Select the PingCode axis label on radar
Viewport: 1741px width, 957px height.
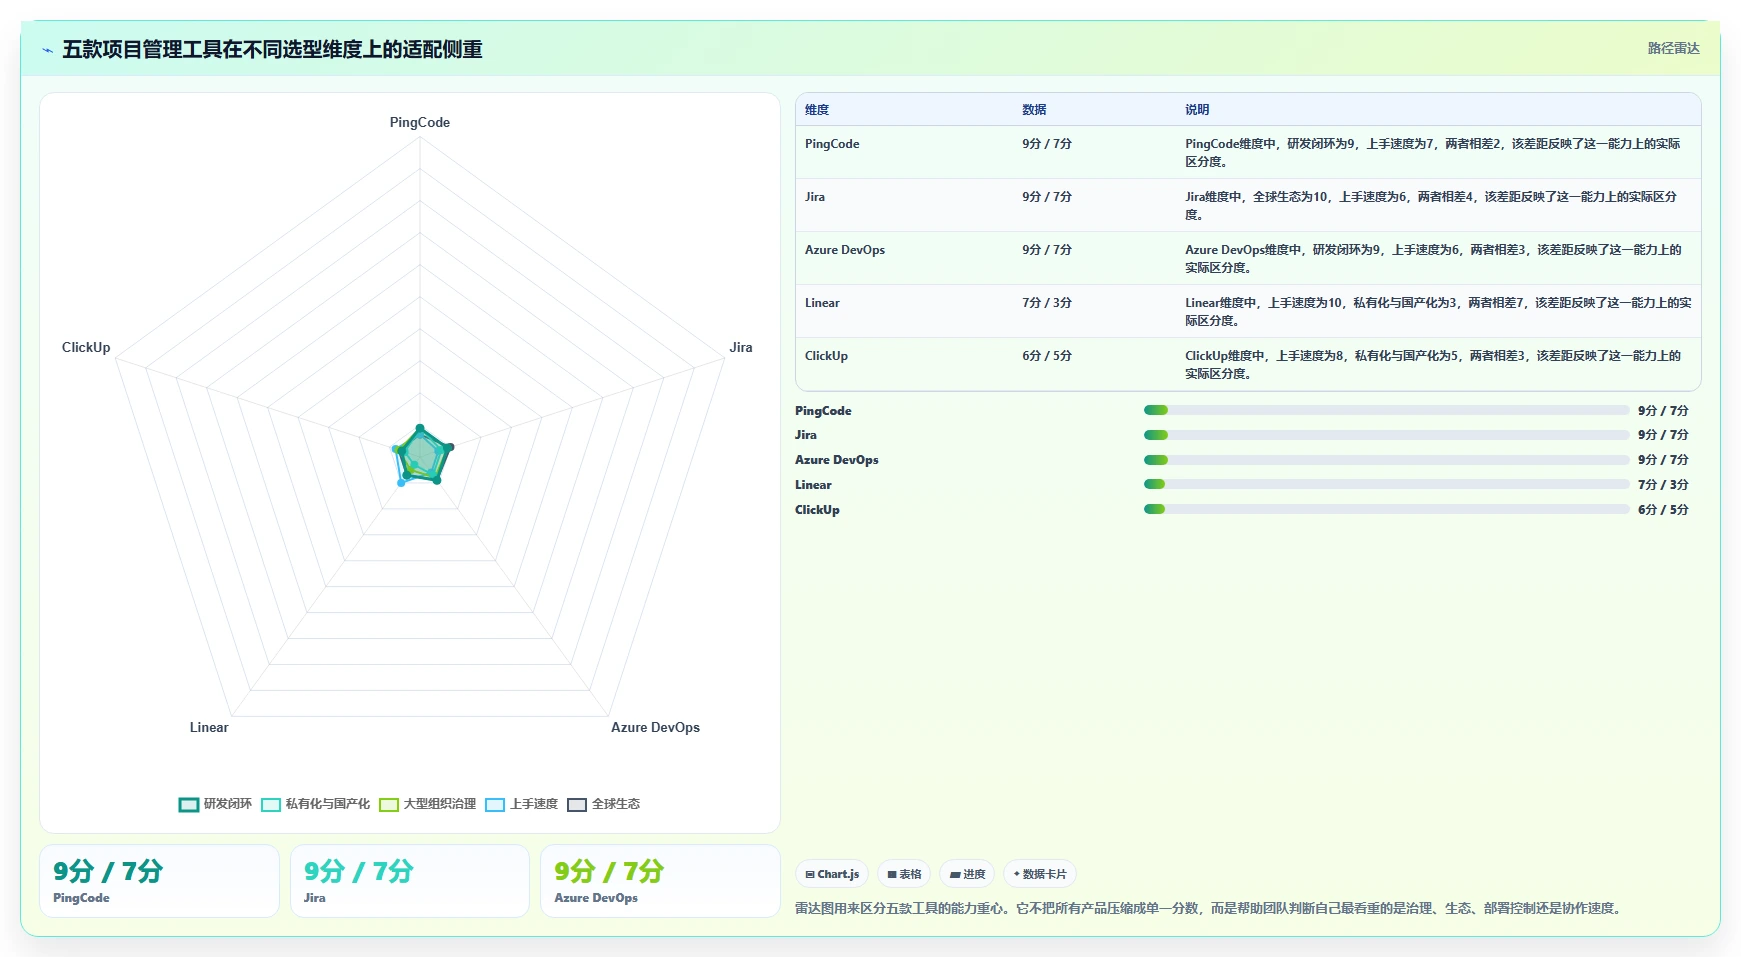click(420, 122)
